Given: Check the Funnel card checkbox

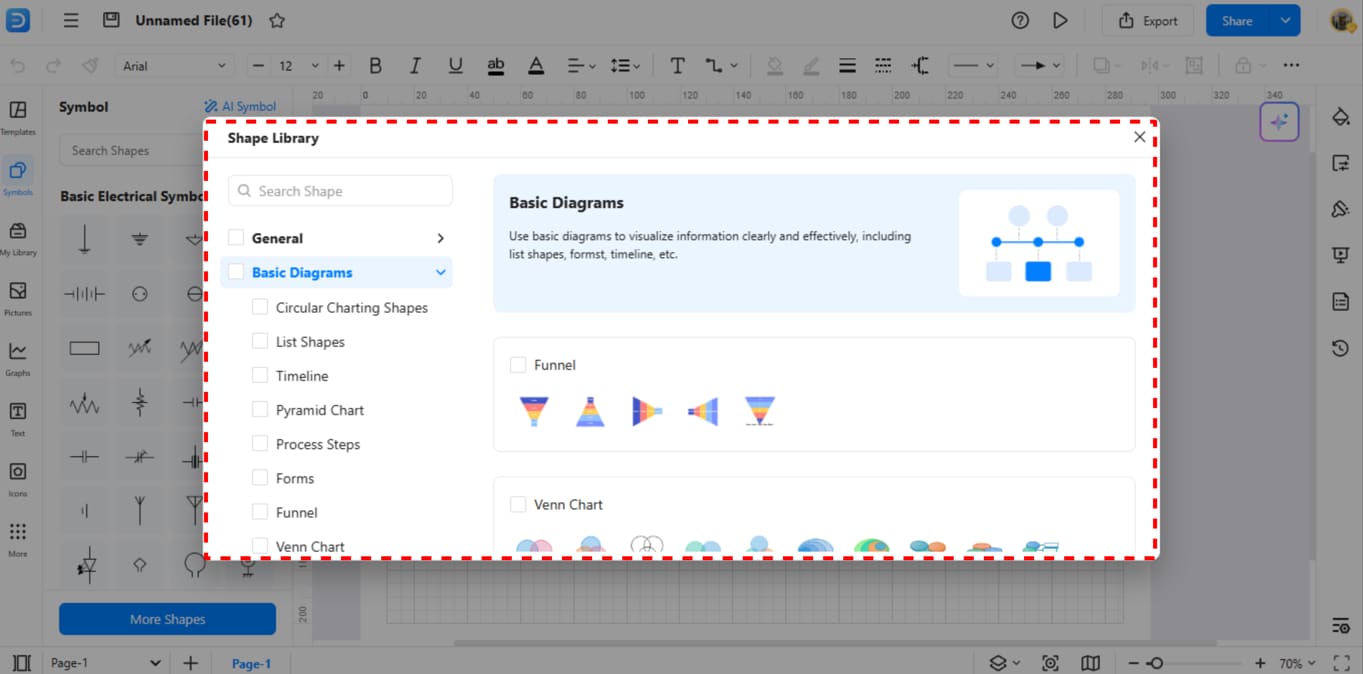Looking at the screenshot, I should click(x=518, y=365).
